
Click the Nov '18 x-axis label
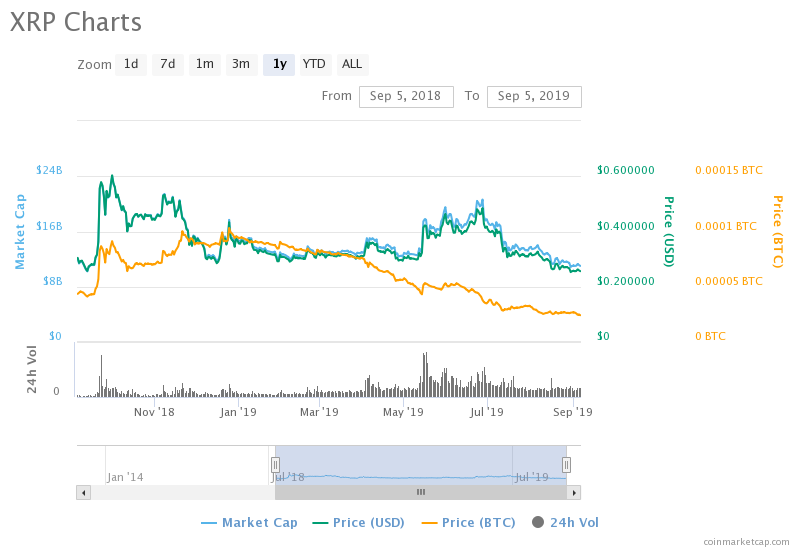(x=154, y=412)
